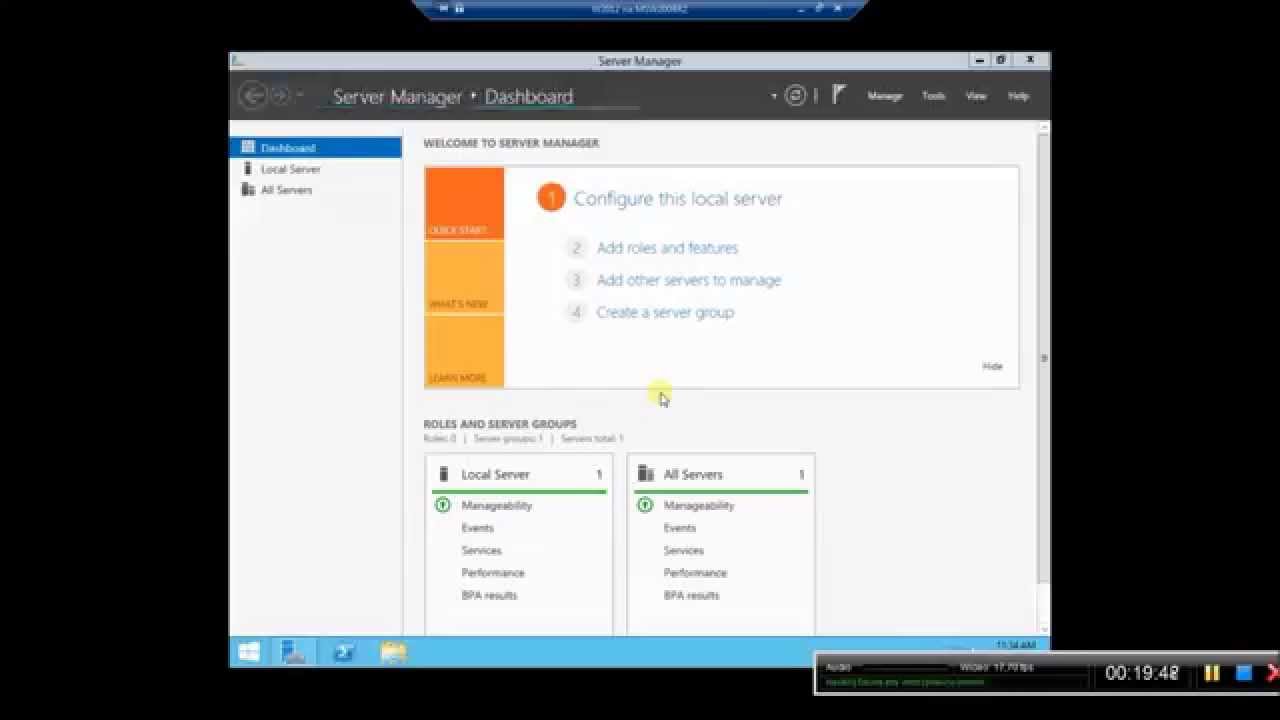Go back with the Back arrow button

pos(253,96)
